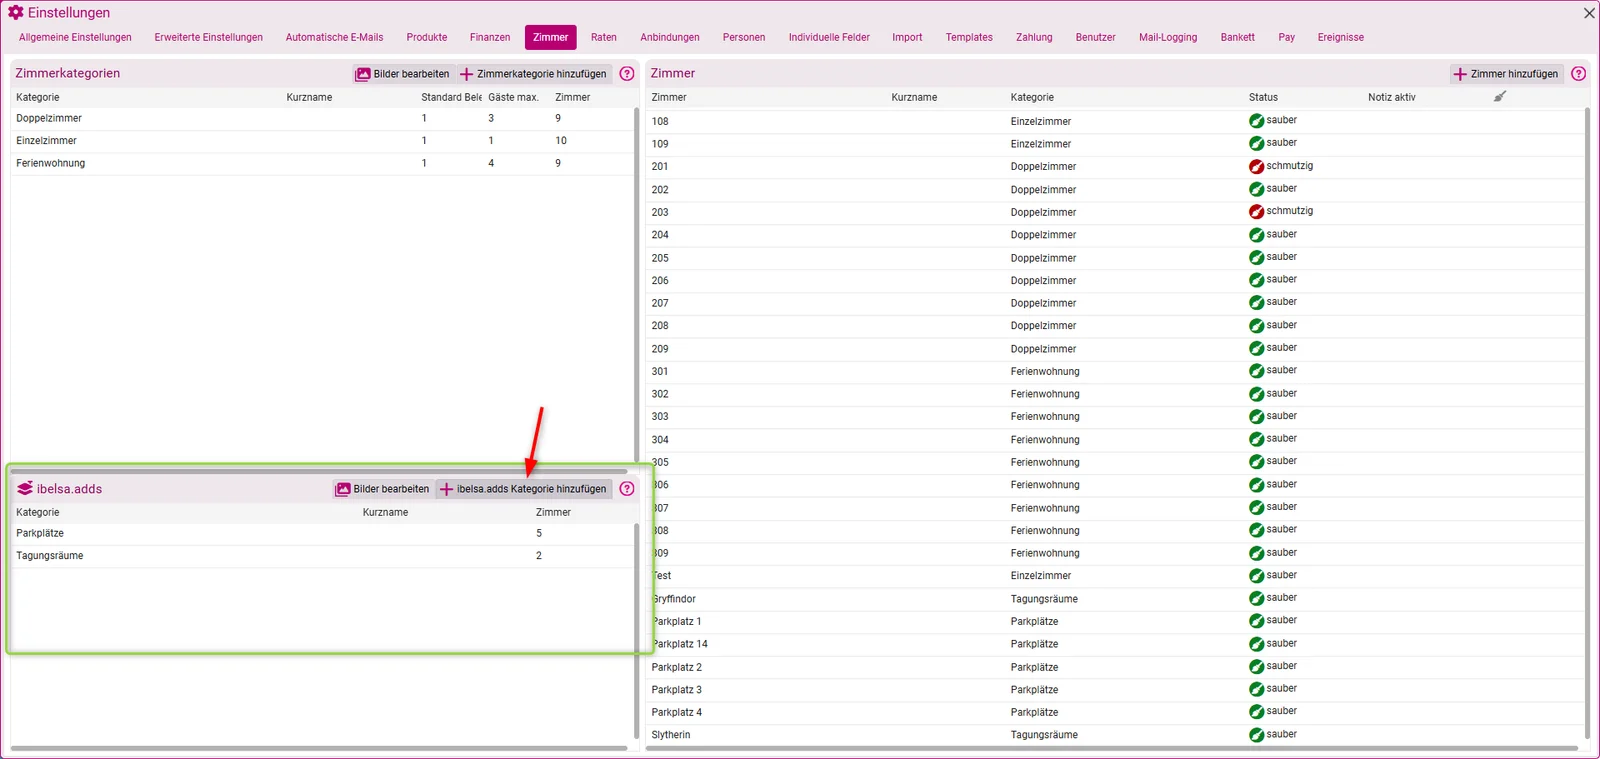The height and width of the screenshot is (759, 1600).
Task: Select the Tagungsräume category row
Action: coord(322,556)
